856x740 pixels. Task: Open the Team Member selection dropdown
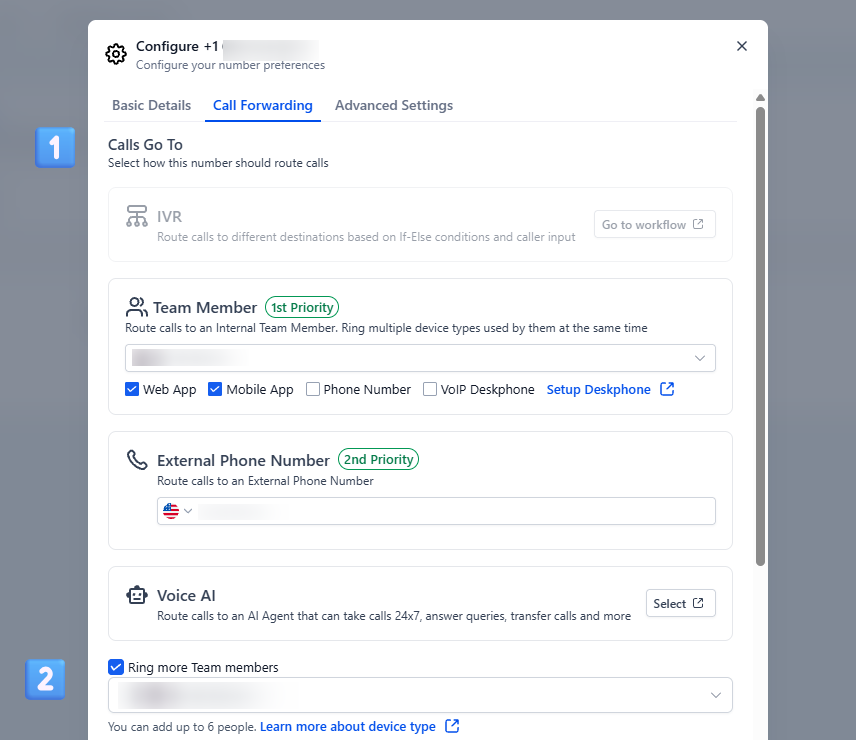[420, 358]
